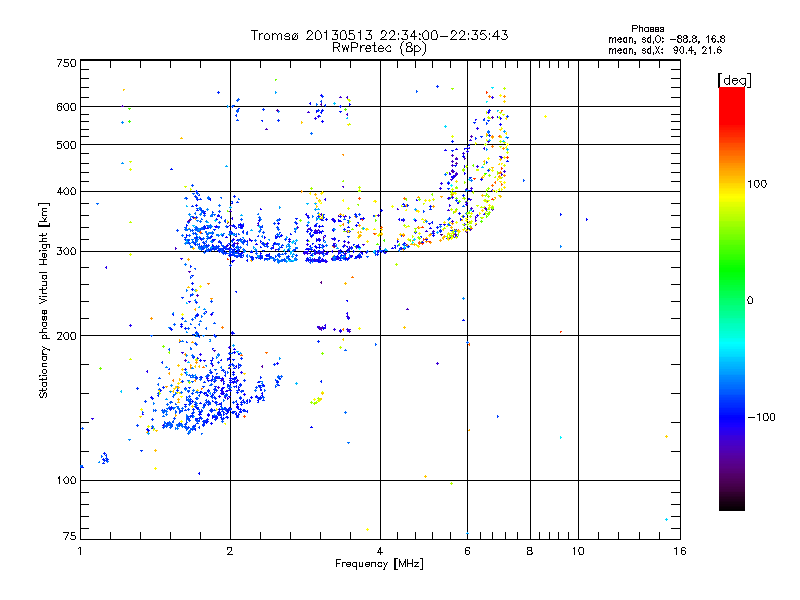
Task: Click the colorbar tick label "0"
Action: point(749,301)
